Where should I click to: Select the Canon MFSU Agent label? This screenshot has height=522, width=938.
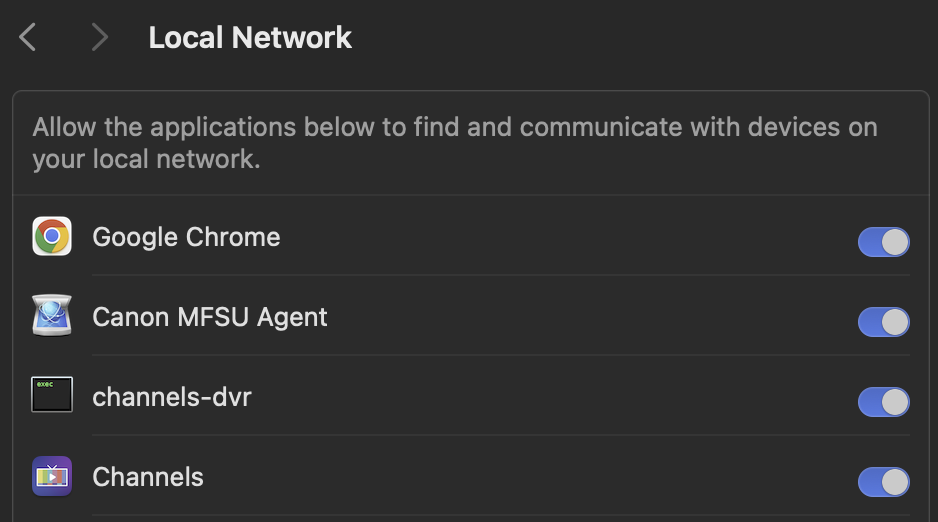click(x=210, y=317)
